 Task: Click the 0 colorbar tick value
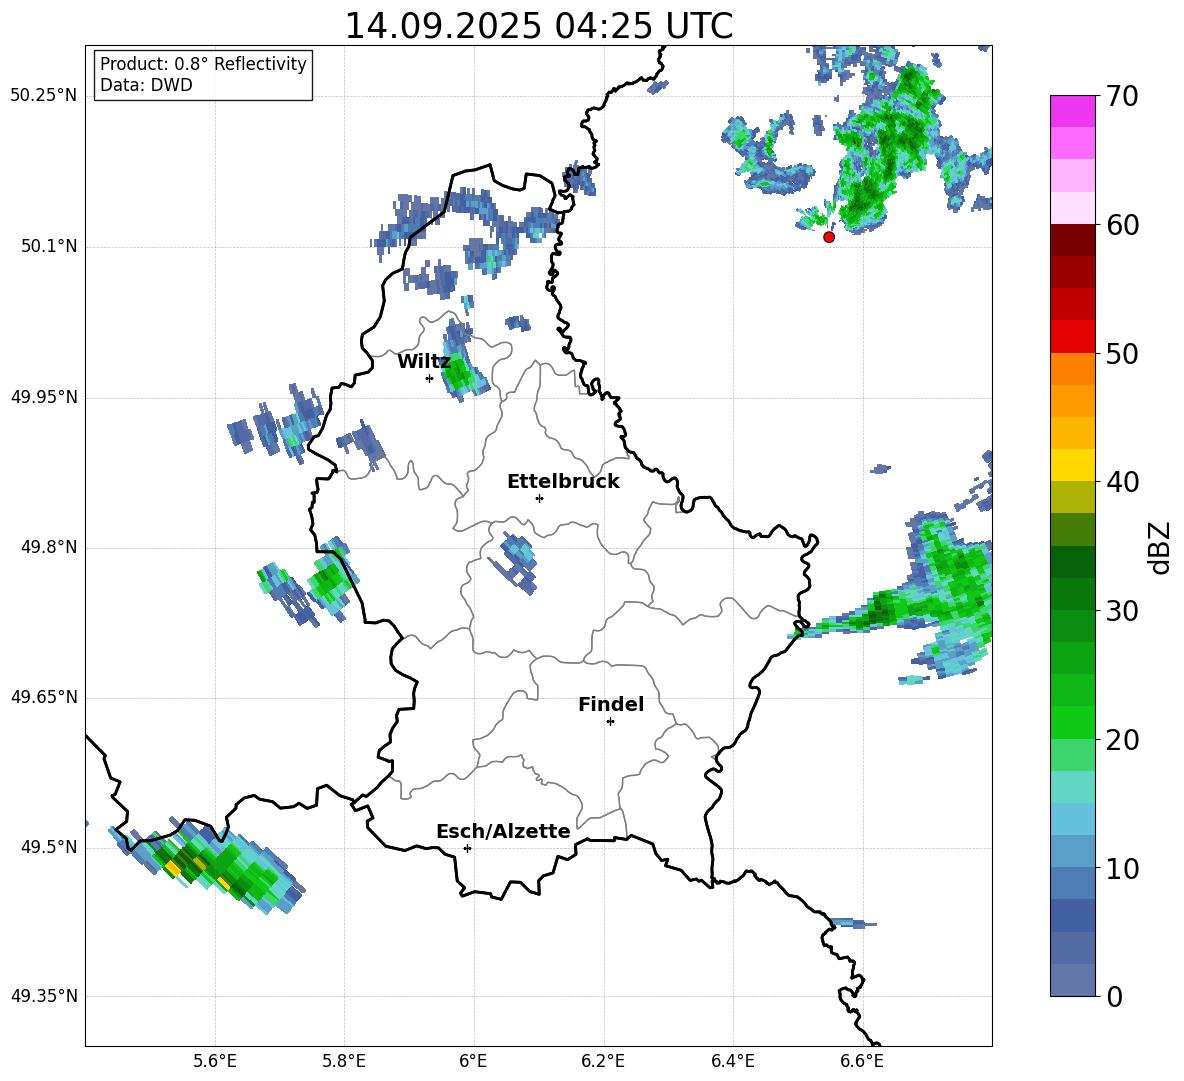pyautogui.click(x=1114, y=997)
